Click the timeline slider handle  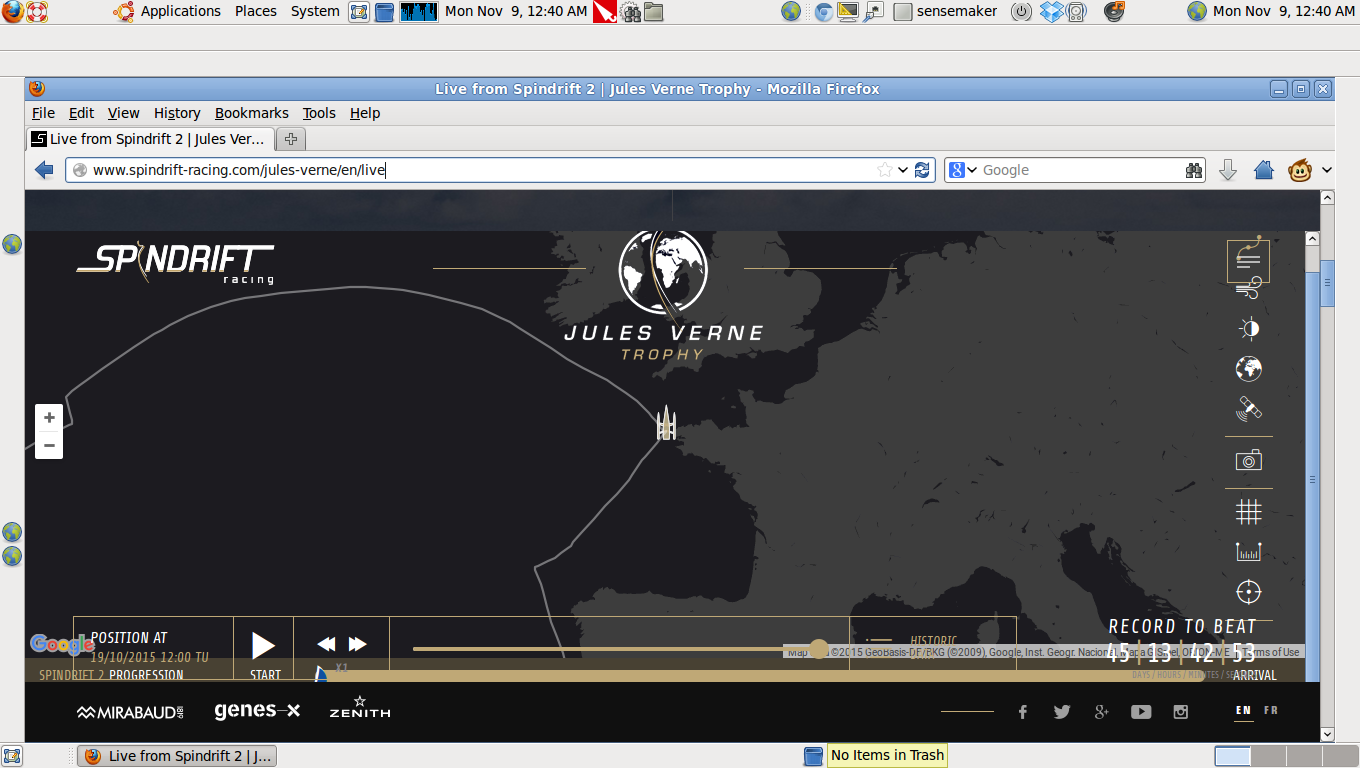click(x=819, y=649)
